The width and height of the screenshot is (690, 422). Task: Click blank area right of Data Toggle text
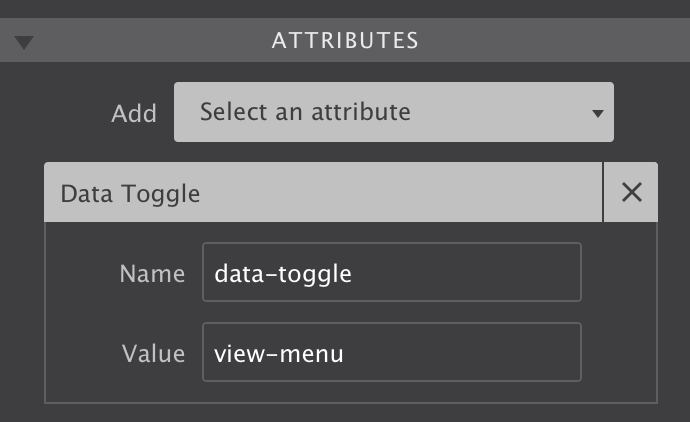click(400, 192)
